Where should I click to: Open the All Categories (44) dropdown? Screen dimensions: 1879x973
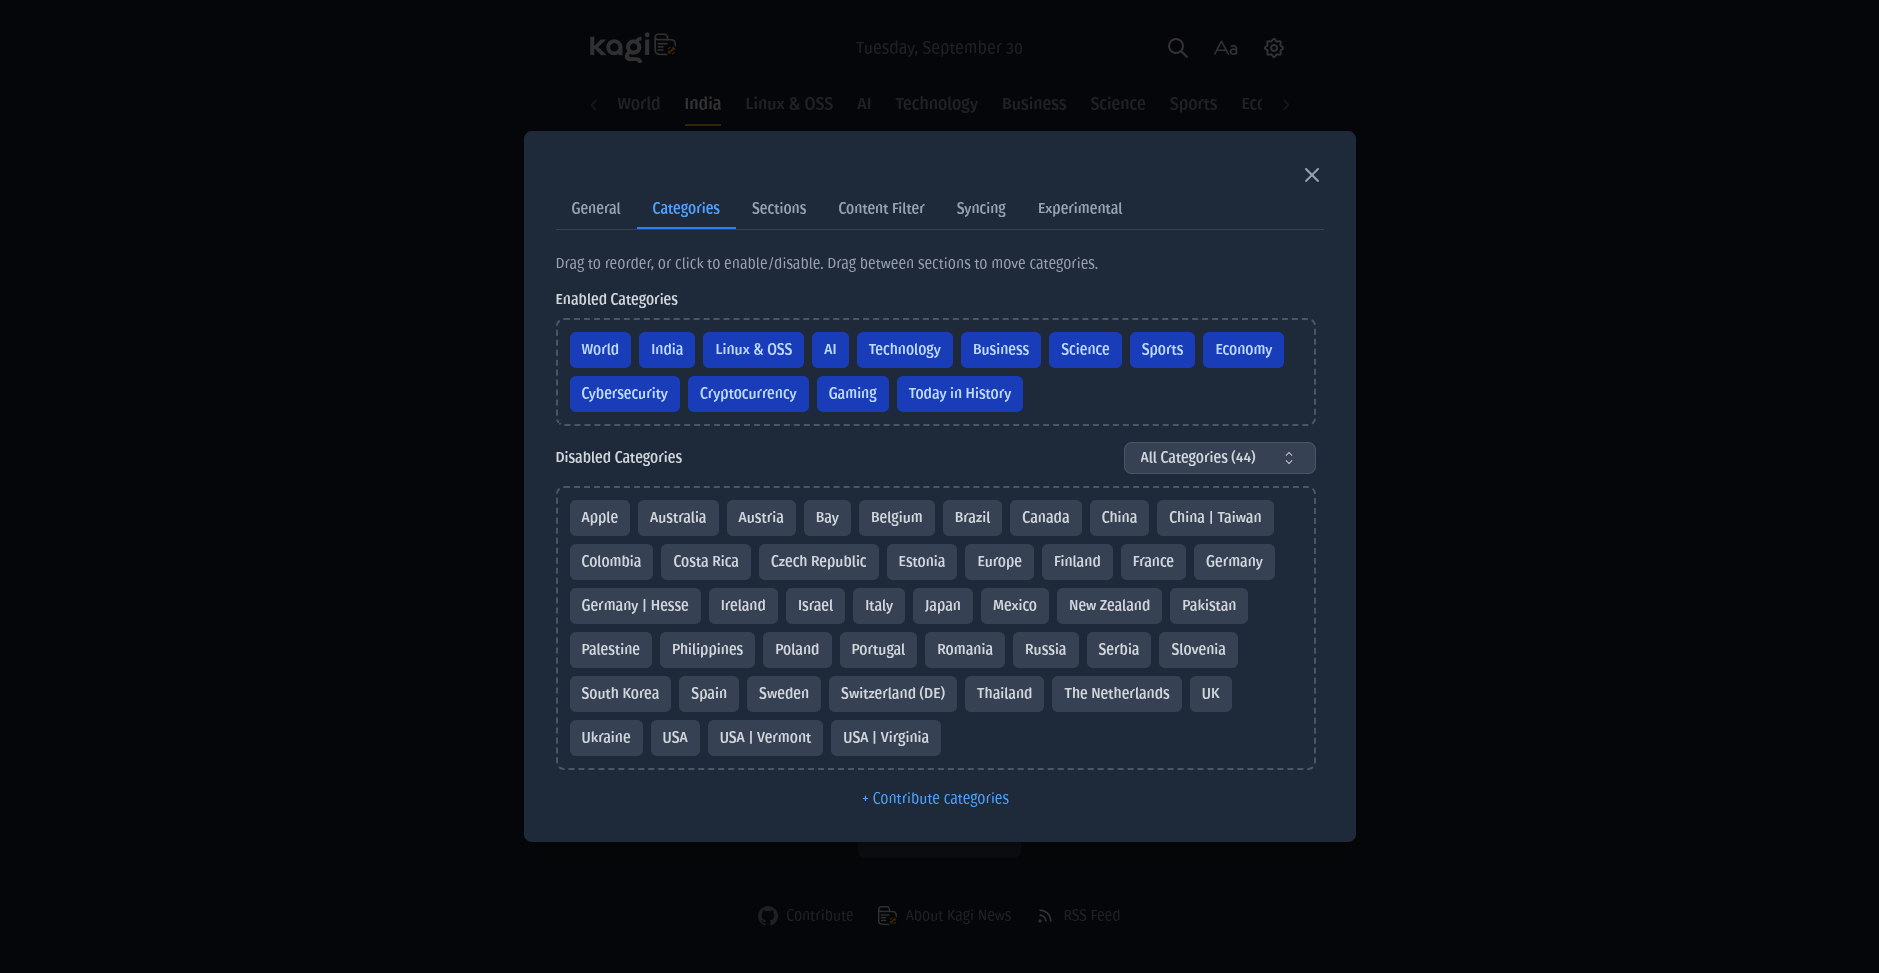point(1218,458)
